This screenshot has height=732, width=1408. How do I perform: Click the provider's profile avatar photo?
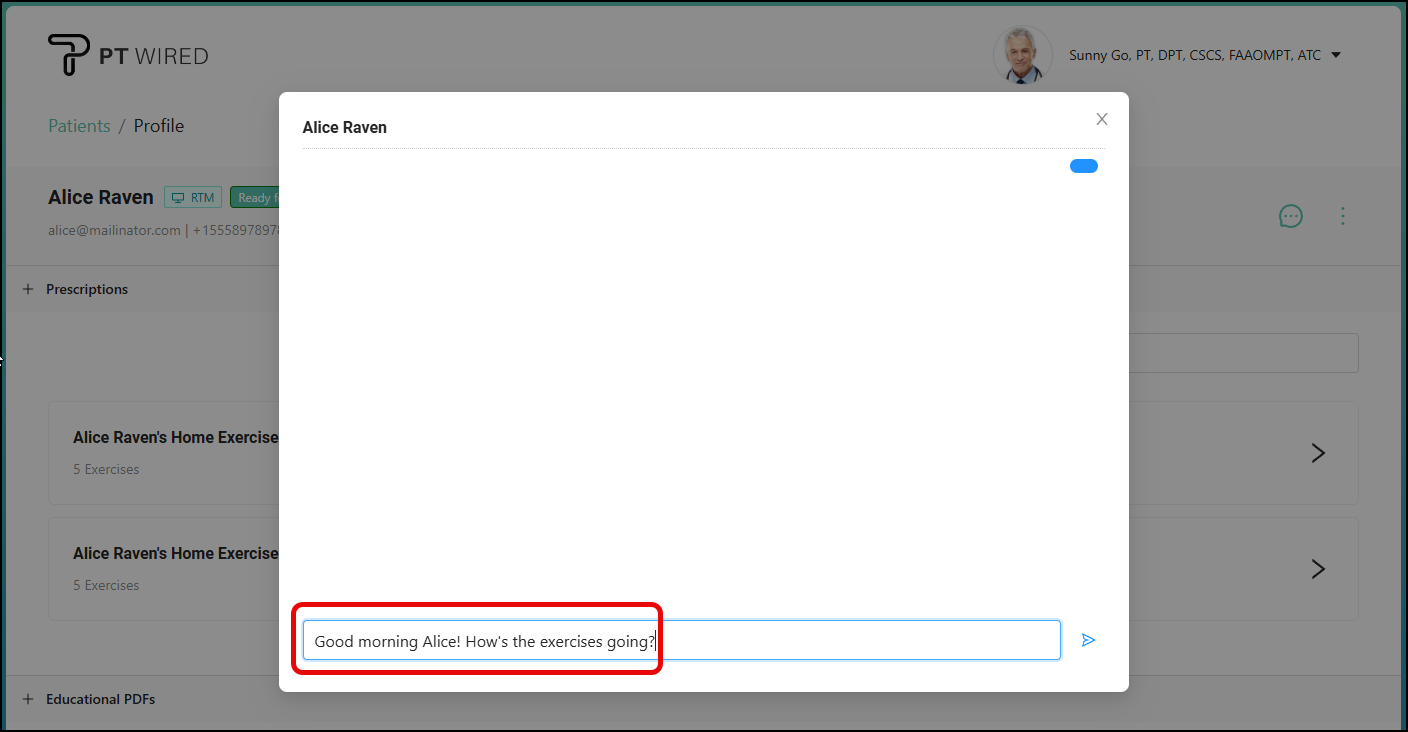(1022, 55)
